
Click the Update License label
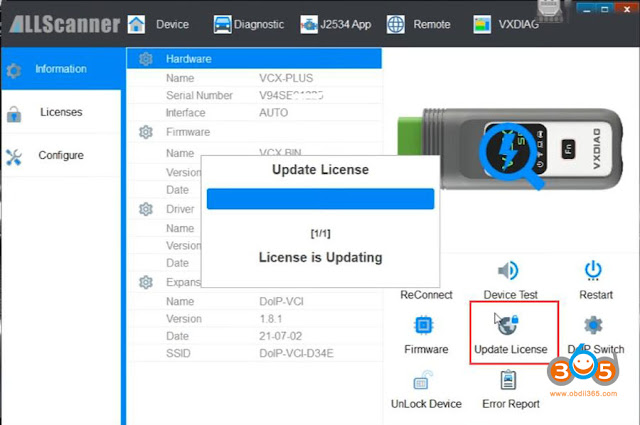[511, 349]
